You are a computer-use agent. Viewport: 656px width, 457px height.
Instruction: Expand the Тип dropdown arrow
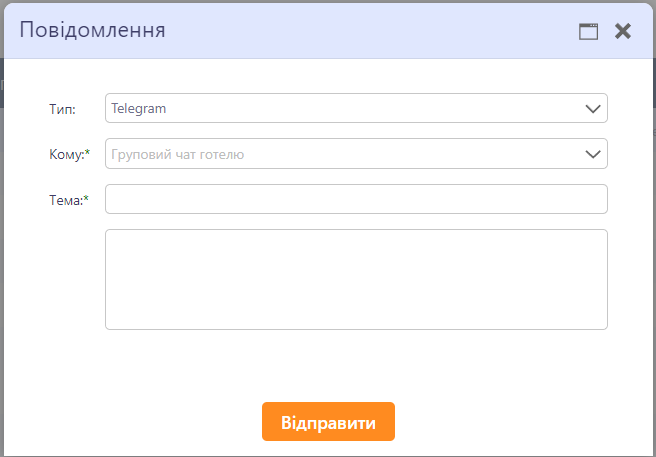point(593,108)
